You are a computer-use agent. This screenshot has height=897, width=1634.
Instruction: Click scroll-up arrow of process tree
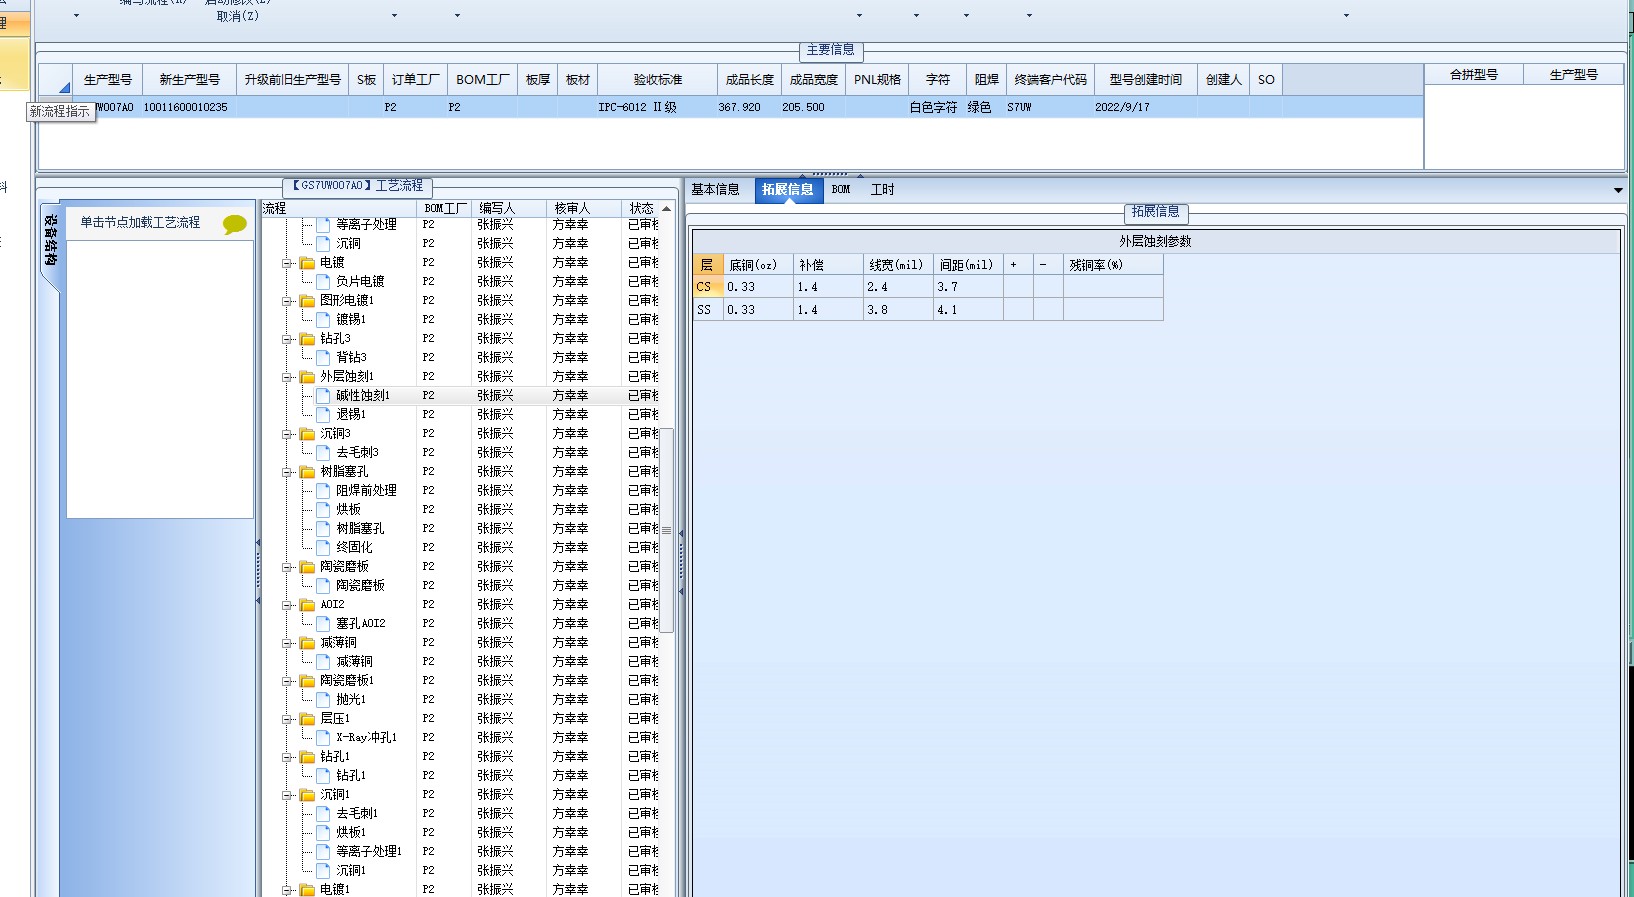(666, 208)
